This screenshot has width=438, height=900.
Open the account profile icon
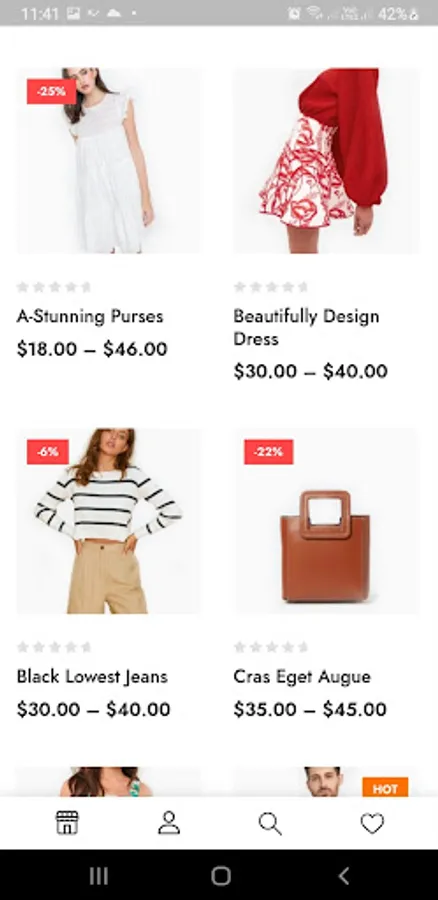point(169,823)
